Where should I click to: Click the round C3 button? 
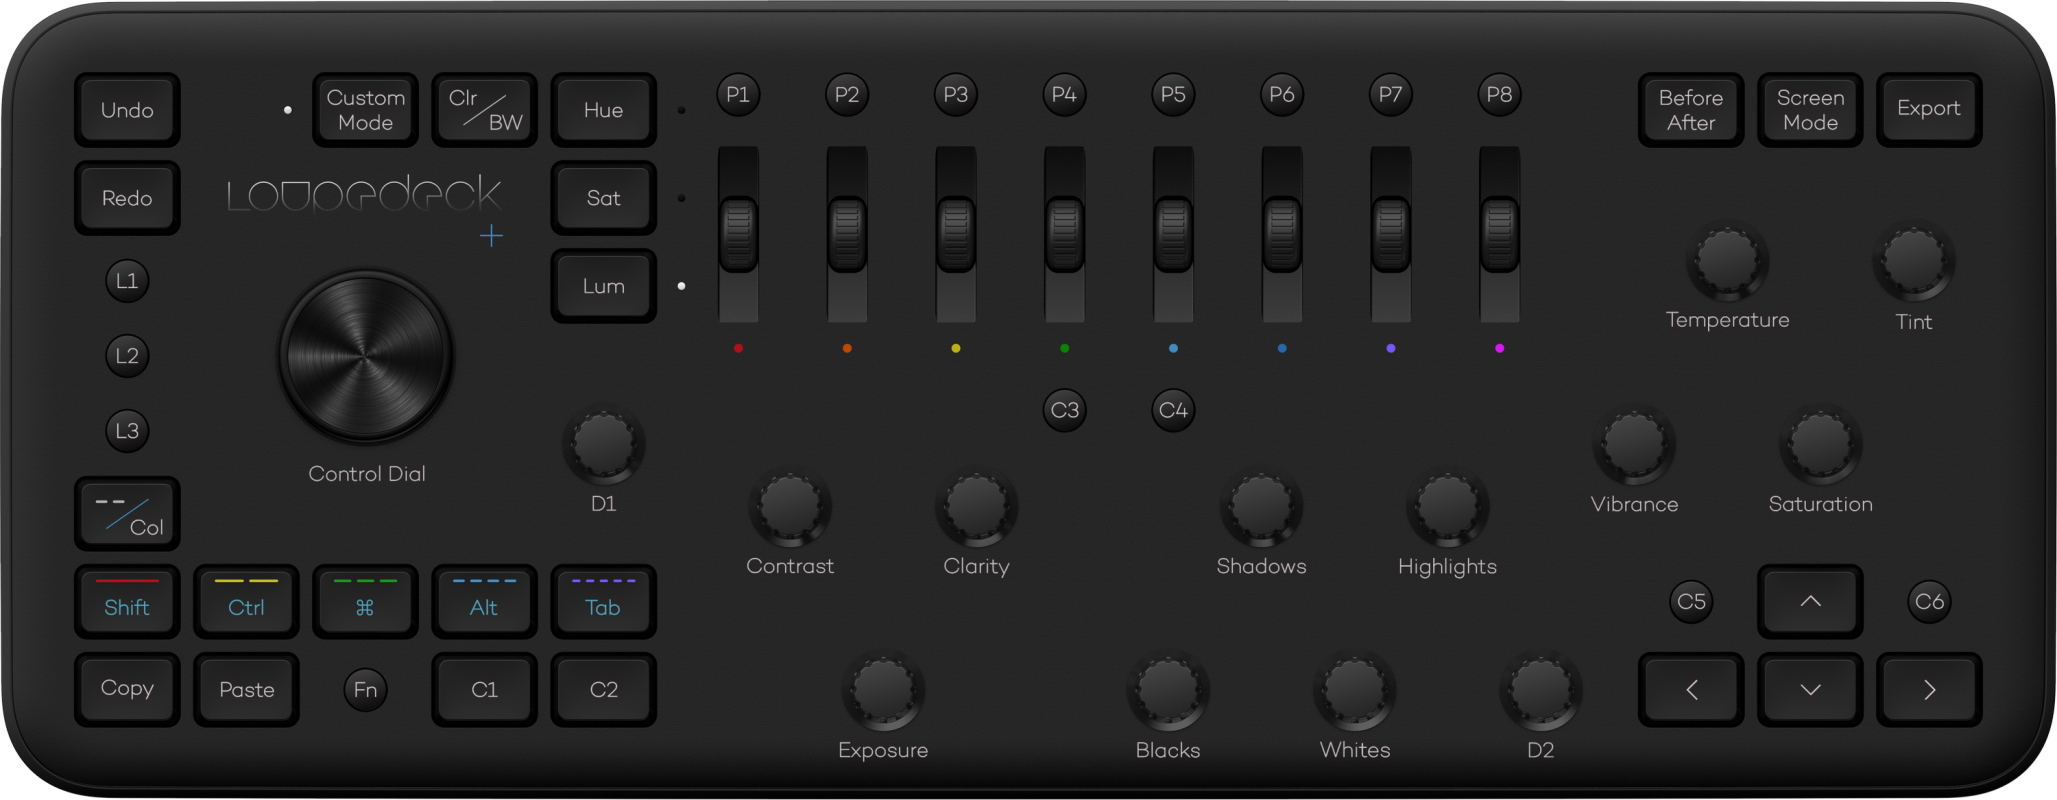(x=1064, y=410)
